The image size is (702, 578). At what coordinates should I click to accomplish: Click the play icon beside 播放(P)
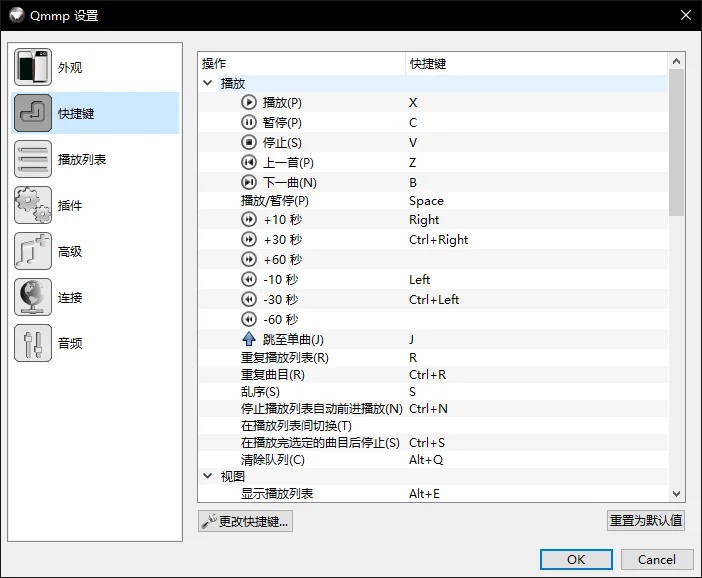point(249,103)
